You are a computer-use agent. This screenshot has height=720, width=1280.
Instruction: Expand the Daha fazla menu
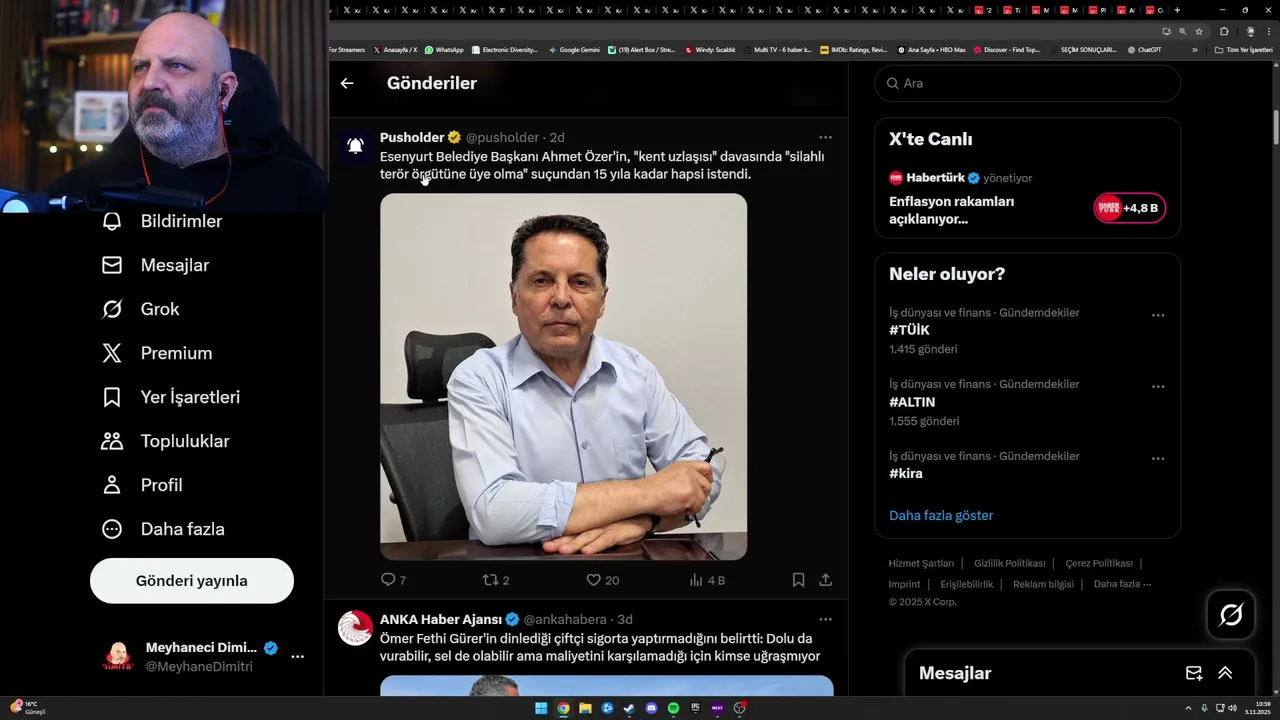click(163, 529)
